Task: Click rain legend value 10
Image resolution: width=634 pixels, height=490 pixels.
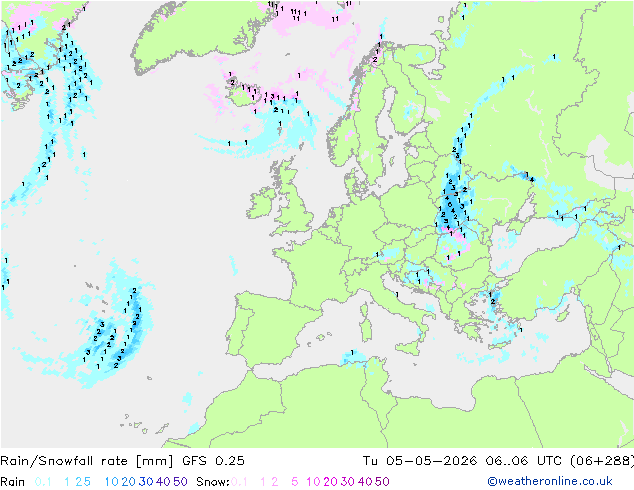Action: (x=111, y=482)
